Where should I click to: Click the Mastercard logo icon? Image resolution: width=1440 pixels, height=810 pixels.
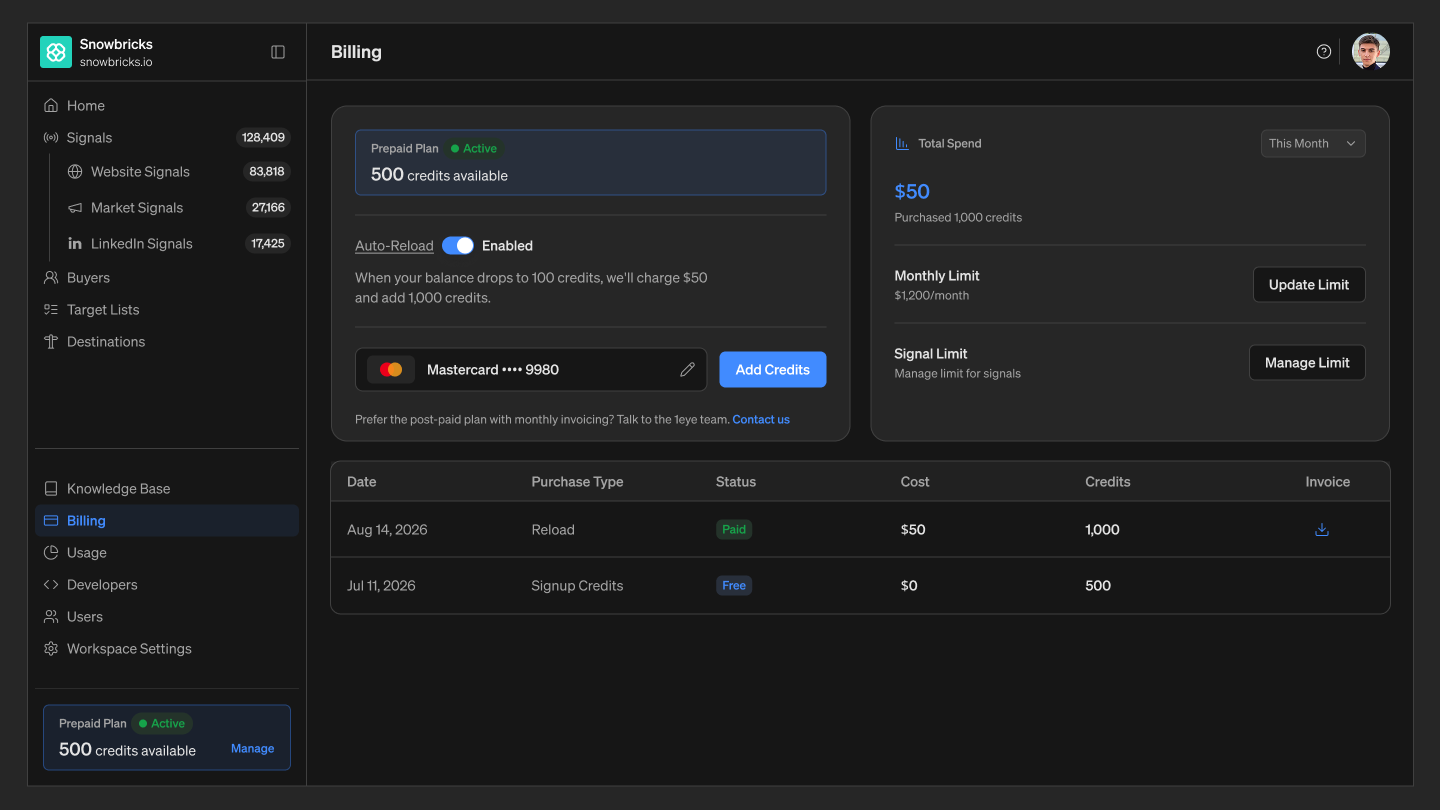(x=391, y=370)
